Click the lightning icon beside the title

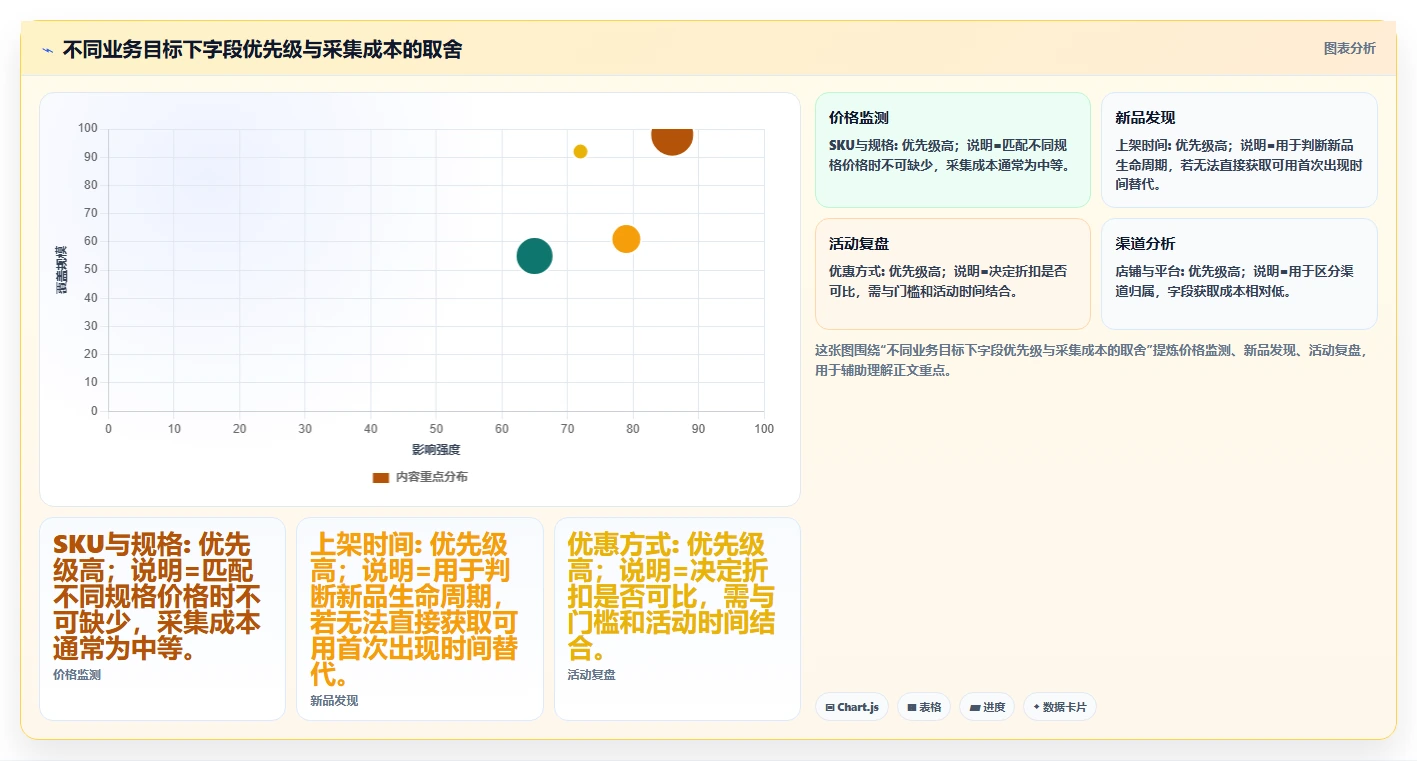click(47, 49)
